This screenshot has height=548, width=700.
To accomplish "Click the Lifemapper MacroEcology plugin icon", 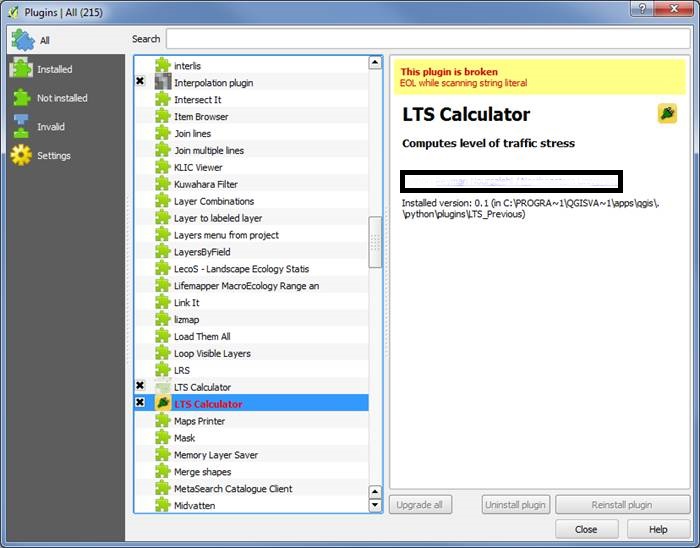I will (162, 286).
